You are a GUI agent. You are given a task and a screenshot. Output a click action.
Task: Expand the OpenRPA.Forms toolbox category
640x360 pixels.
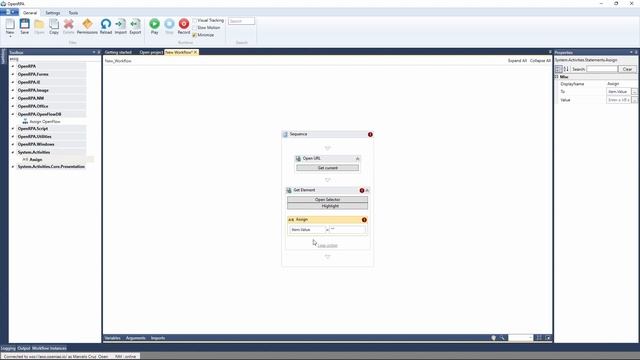(x=13, y=74)
